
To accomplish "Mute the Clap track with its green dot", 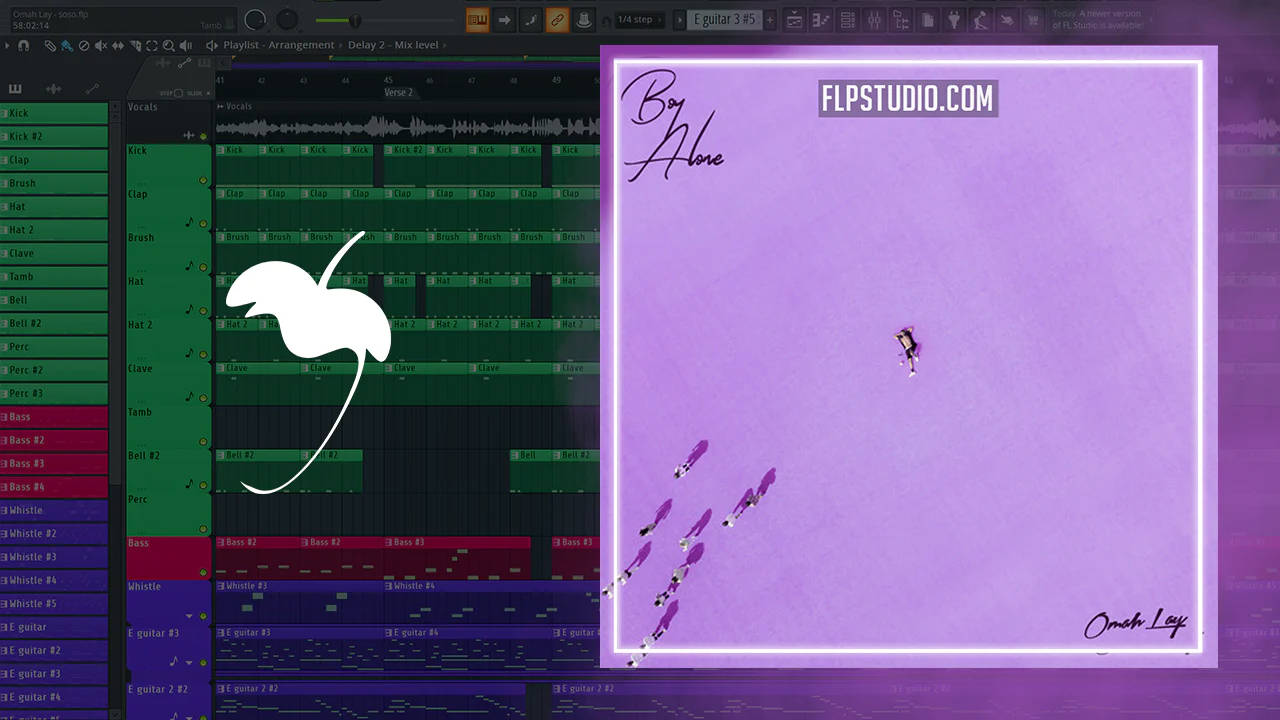I will [x=204, y=224].
